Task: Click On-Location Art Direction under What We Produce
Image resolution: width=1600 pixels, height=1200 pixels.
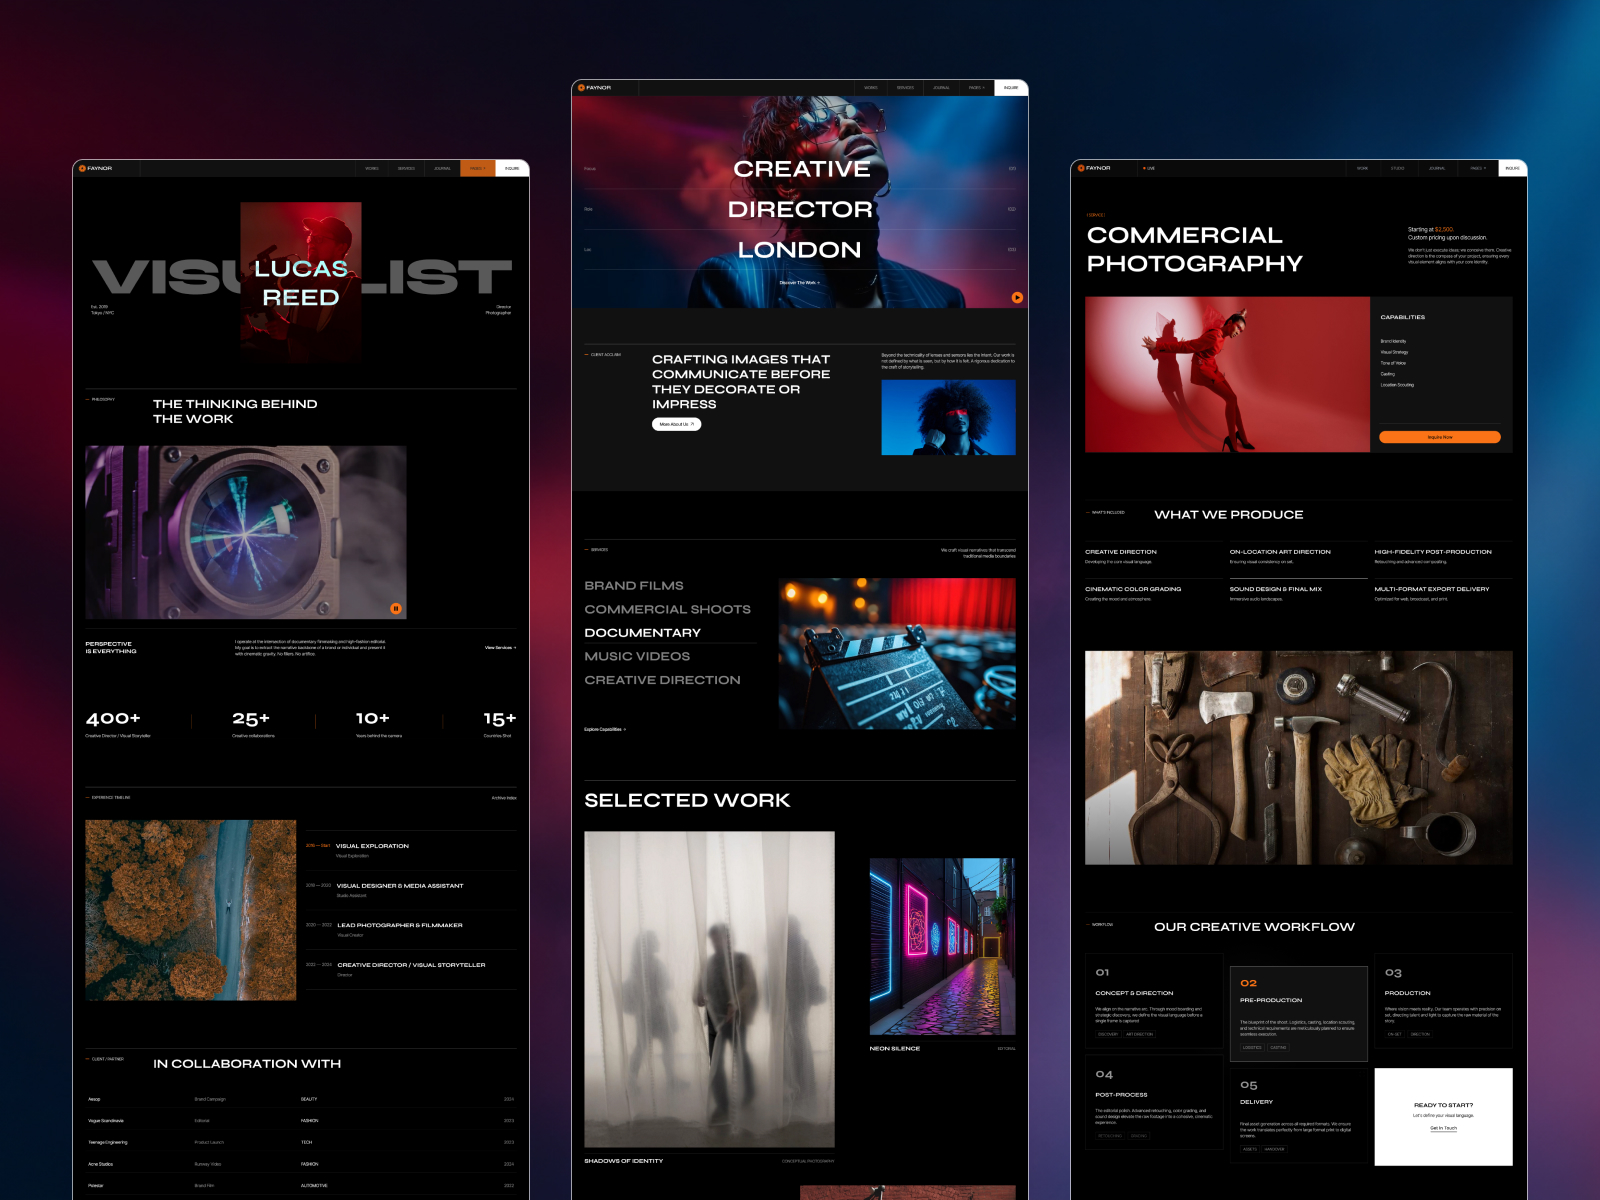Action: (x=1298, y=556)
